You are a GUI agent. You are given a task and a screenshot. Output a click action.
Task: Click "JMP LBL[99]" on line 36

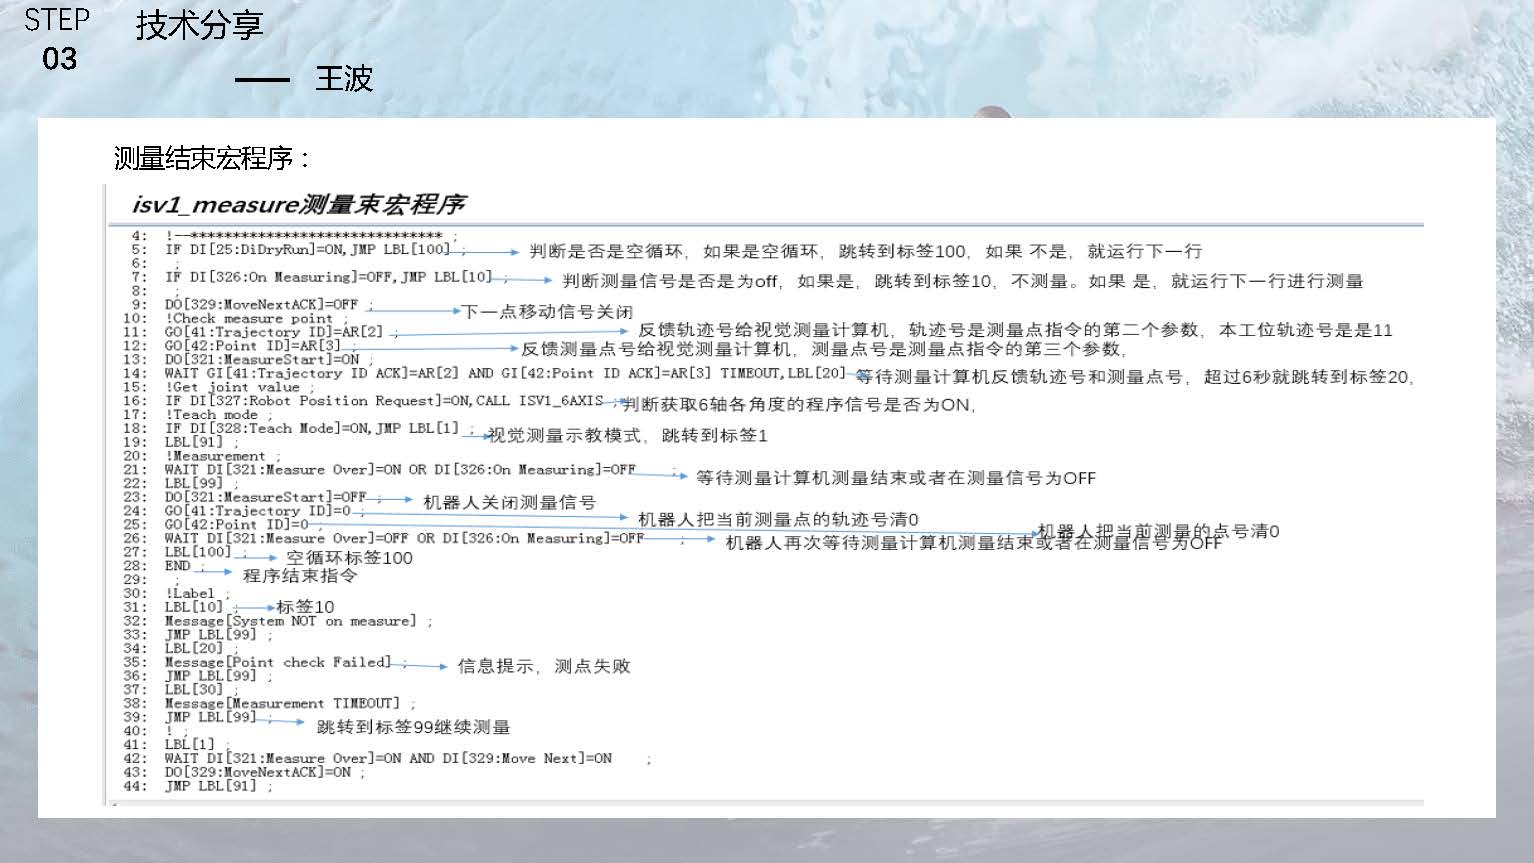tap(211, 676)
